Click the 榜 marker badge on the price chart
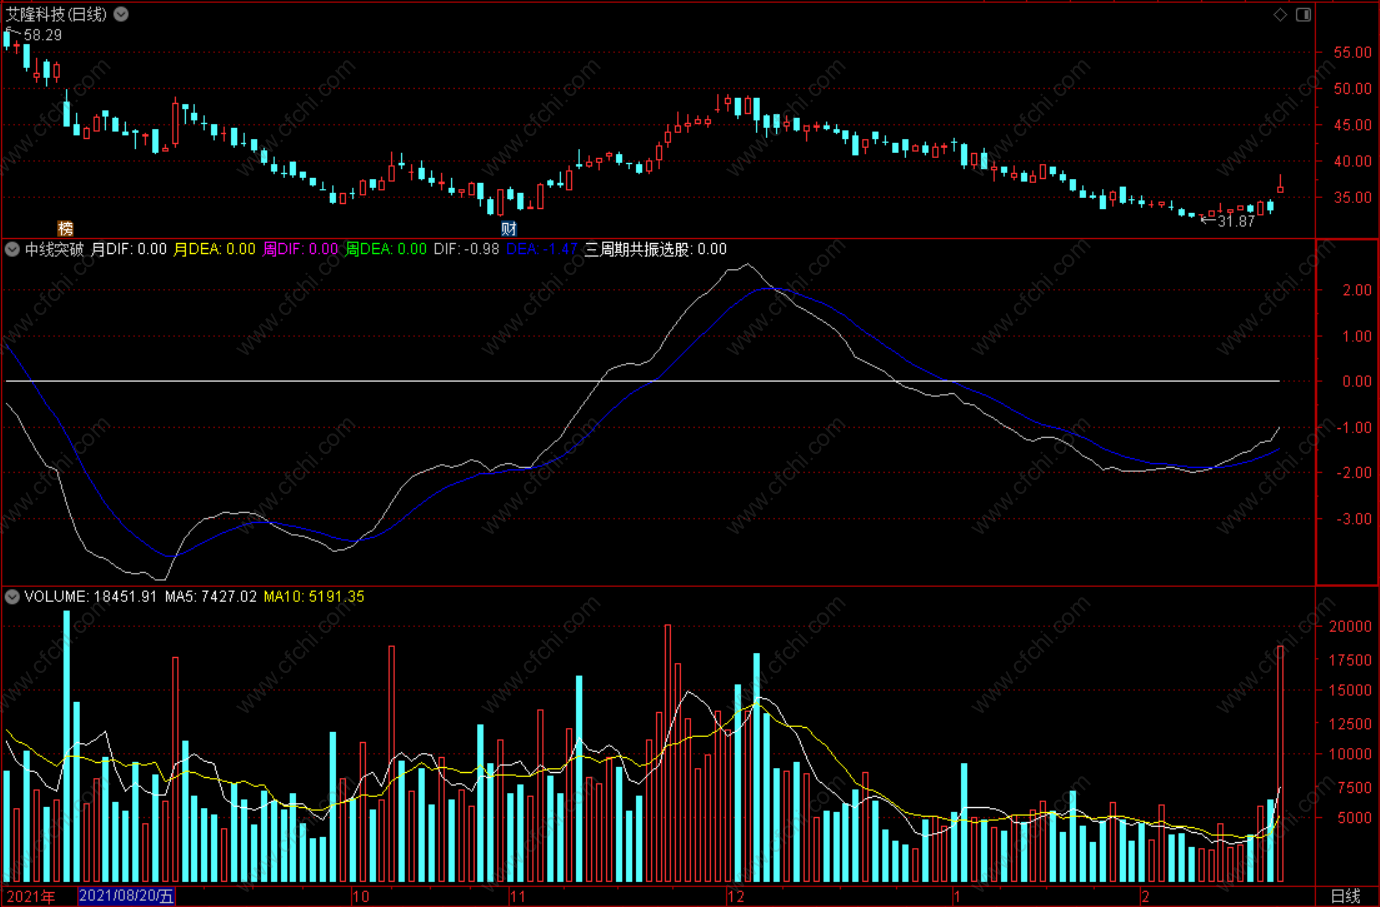 pos(65,228)
